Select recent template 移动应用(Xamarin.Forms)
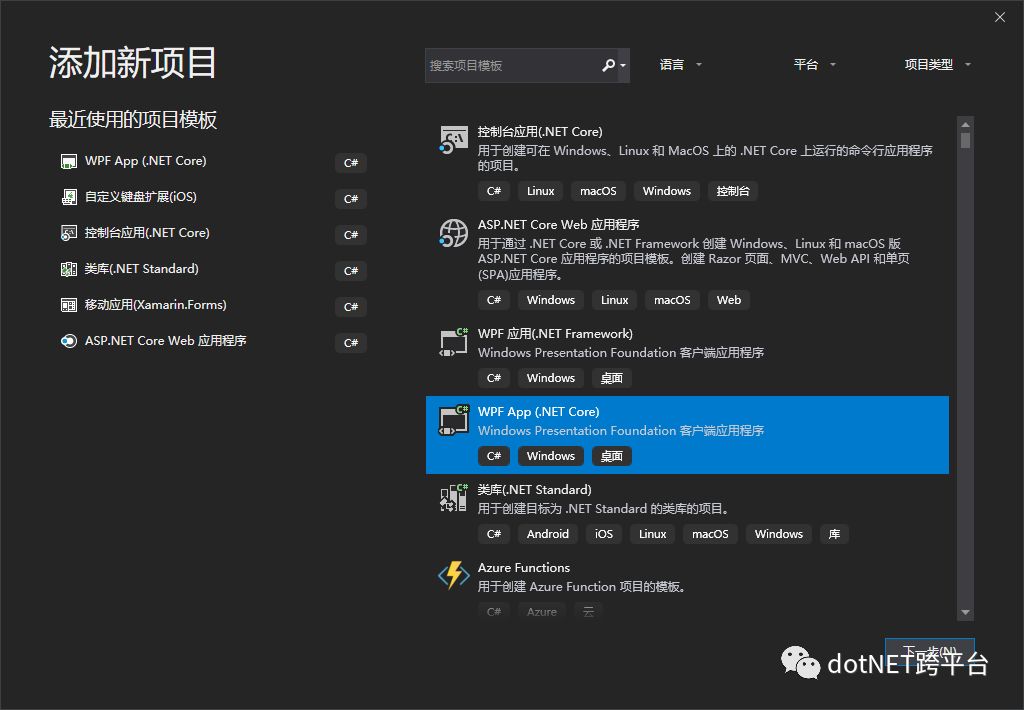The height and width of the screenshot is (710, 1024). coord(155,304)
